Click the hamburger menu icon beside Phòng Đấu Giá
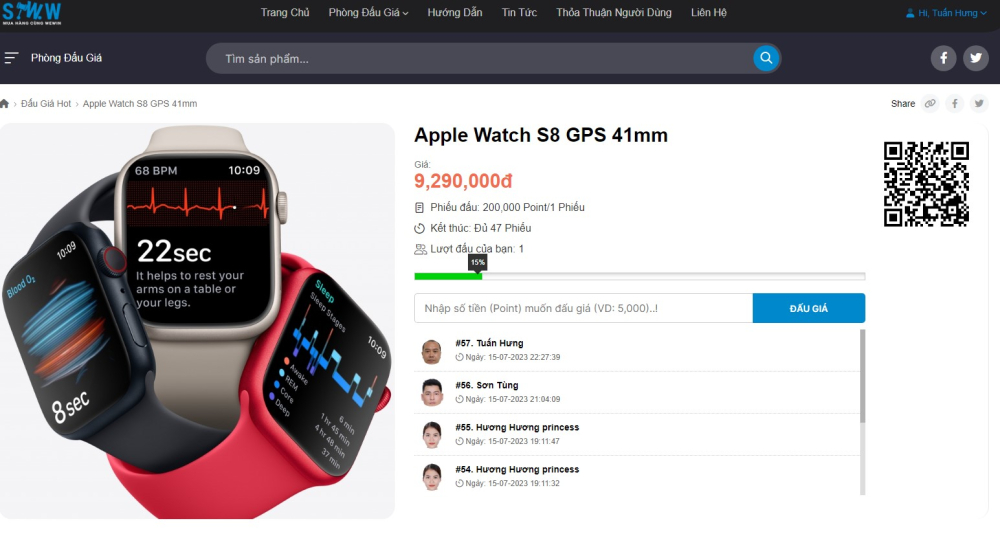 [11, 58]
